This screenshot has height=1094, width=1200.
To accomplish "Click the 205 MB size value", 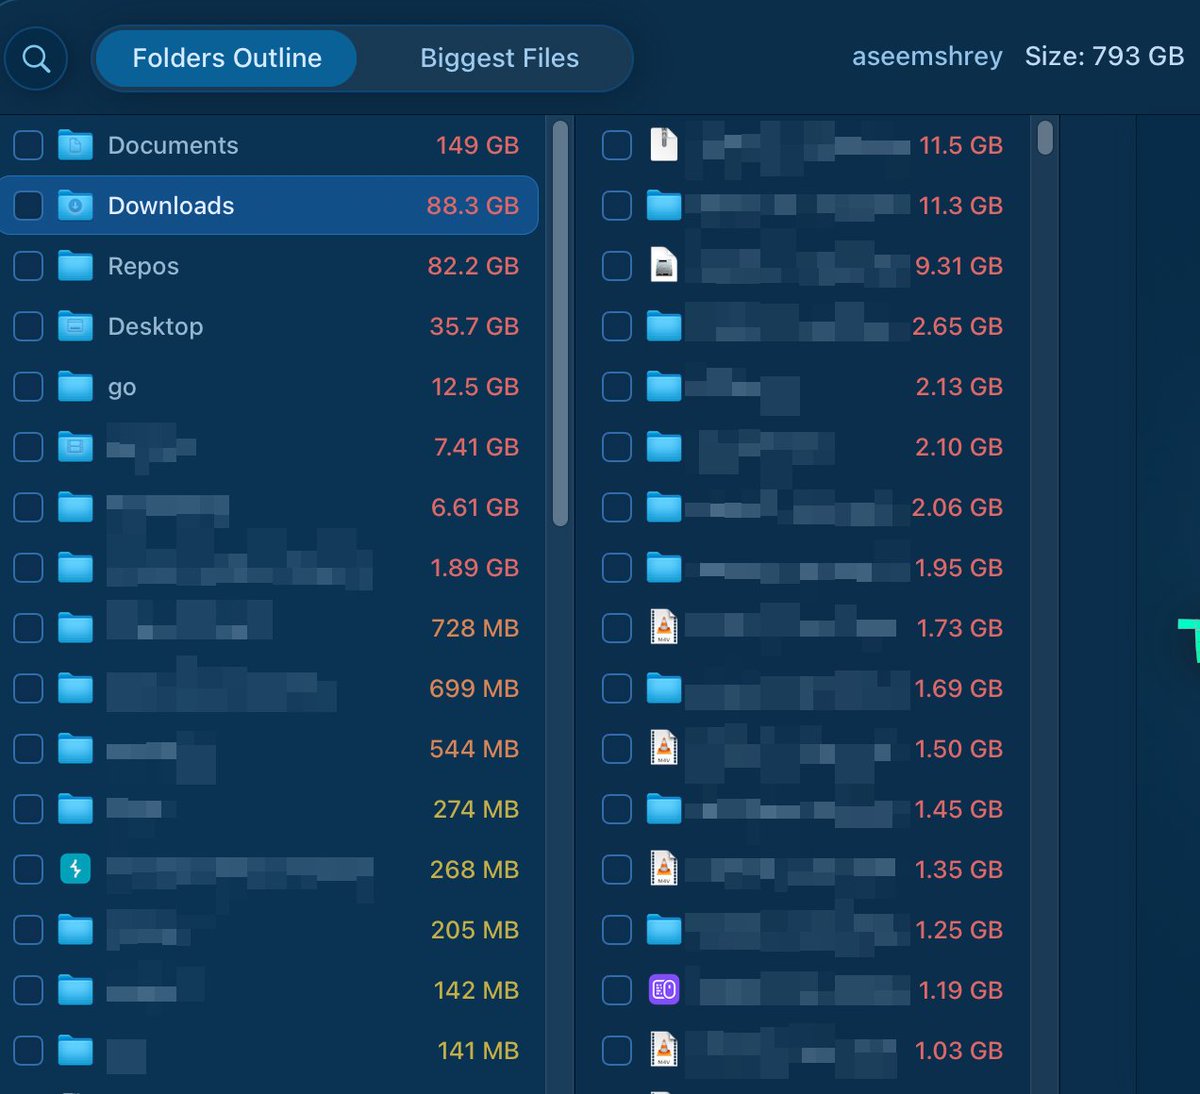I will (x=475, y=929).
